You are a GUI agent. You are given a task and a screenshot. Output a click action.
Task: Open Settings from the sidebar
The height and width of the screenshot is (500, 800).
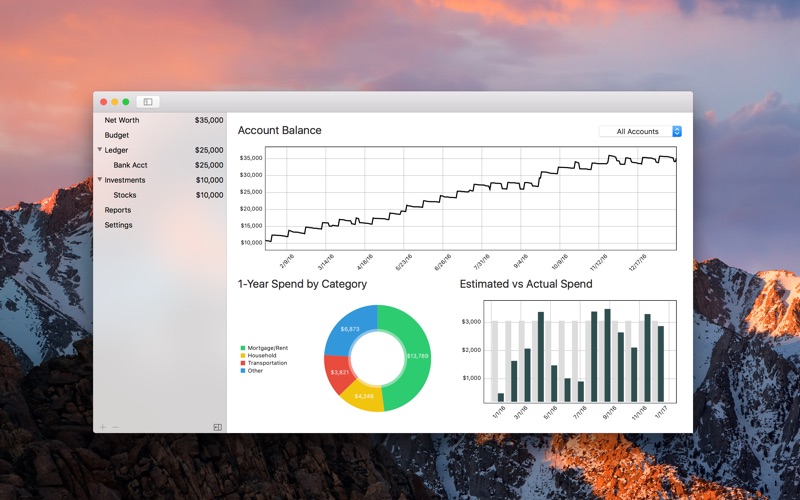click(160, 225)
